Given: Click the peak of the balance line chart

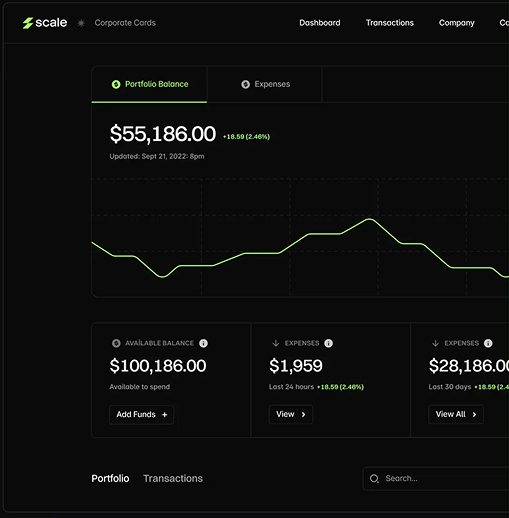Looking at the screenshot, I should pos(369,219).
